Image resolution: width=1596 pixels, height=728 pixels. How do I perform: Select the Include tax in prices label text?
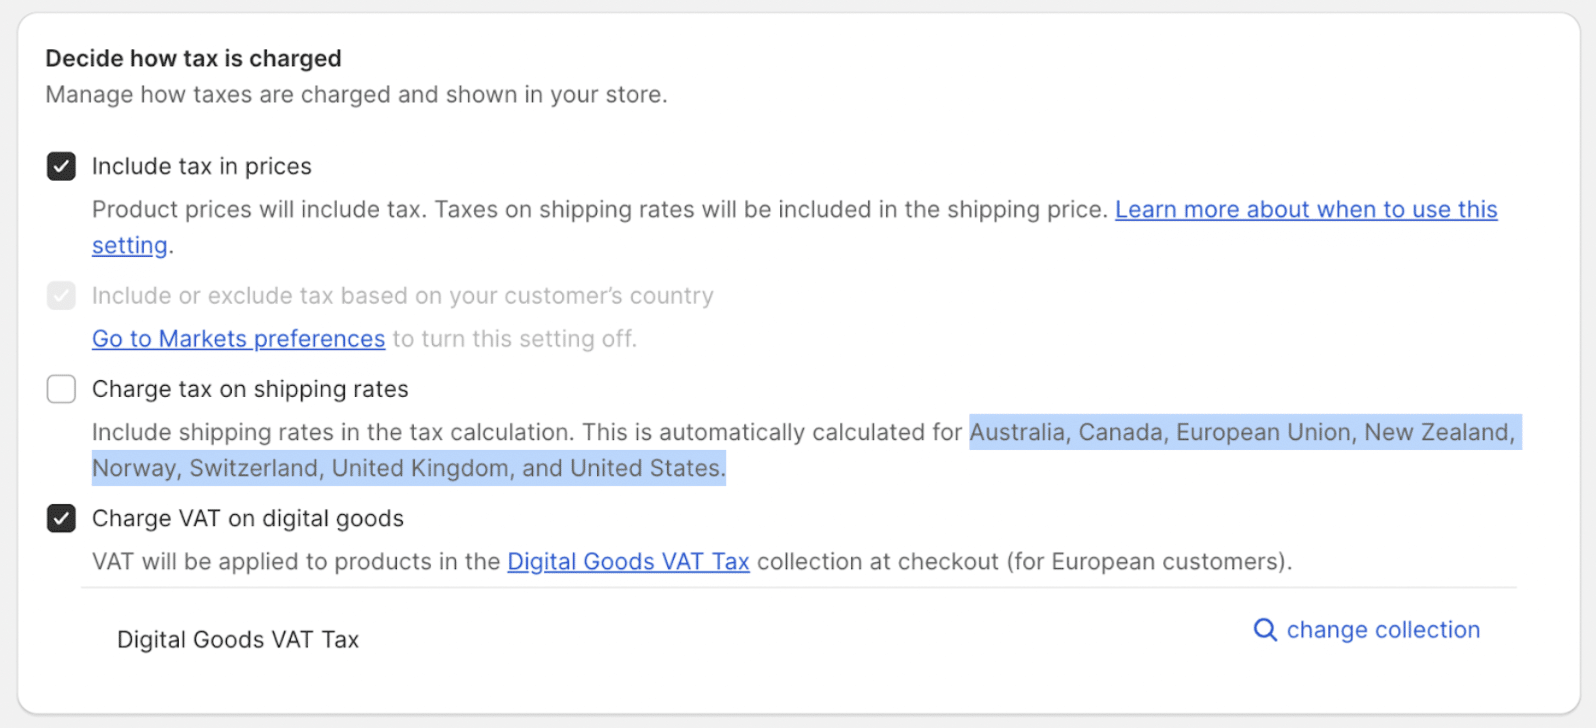pos(201,166)
